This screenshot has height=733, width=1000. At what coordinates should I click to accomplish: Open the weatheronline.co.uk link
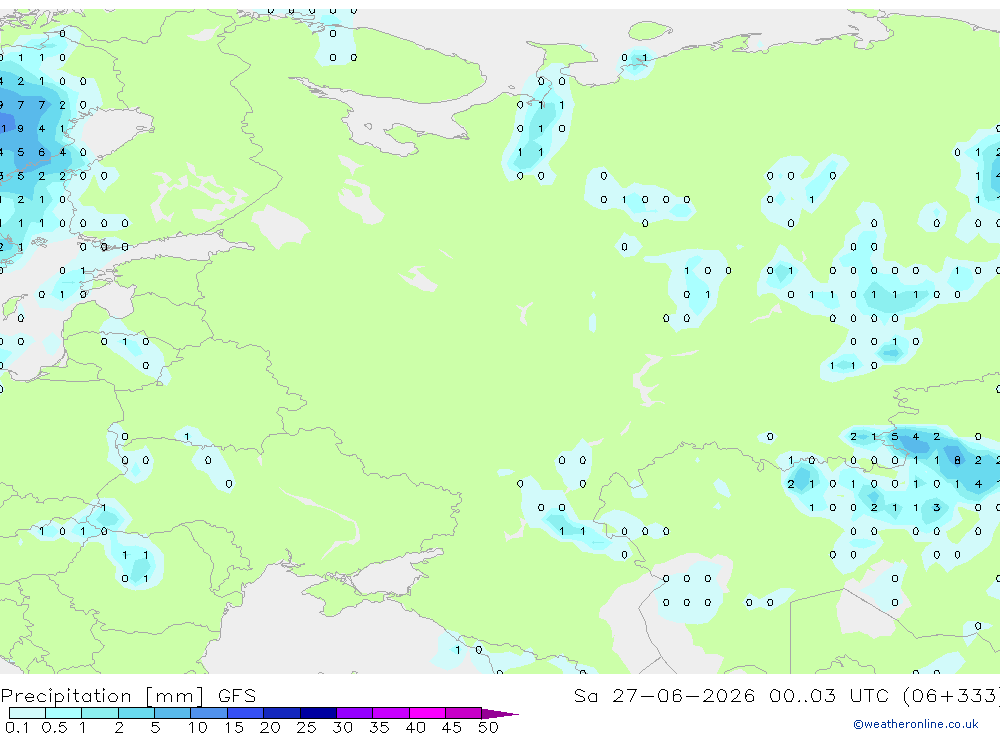tap(916, 724)
